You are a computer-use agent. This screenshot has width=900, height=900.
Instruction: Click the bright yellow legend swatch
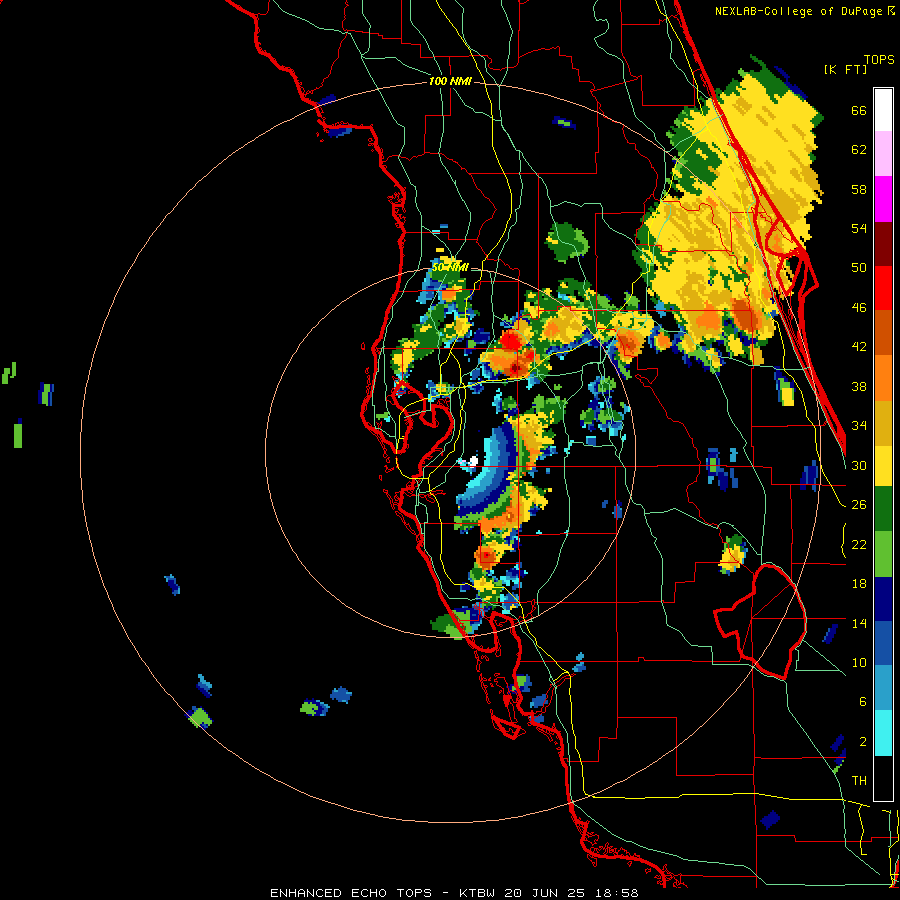(883, 466)
